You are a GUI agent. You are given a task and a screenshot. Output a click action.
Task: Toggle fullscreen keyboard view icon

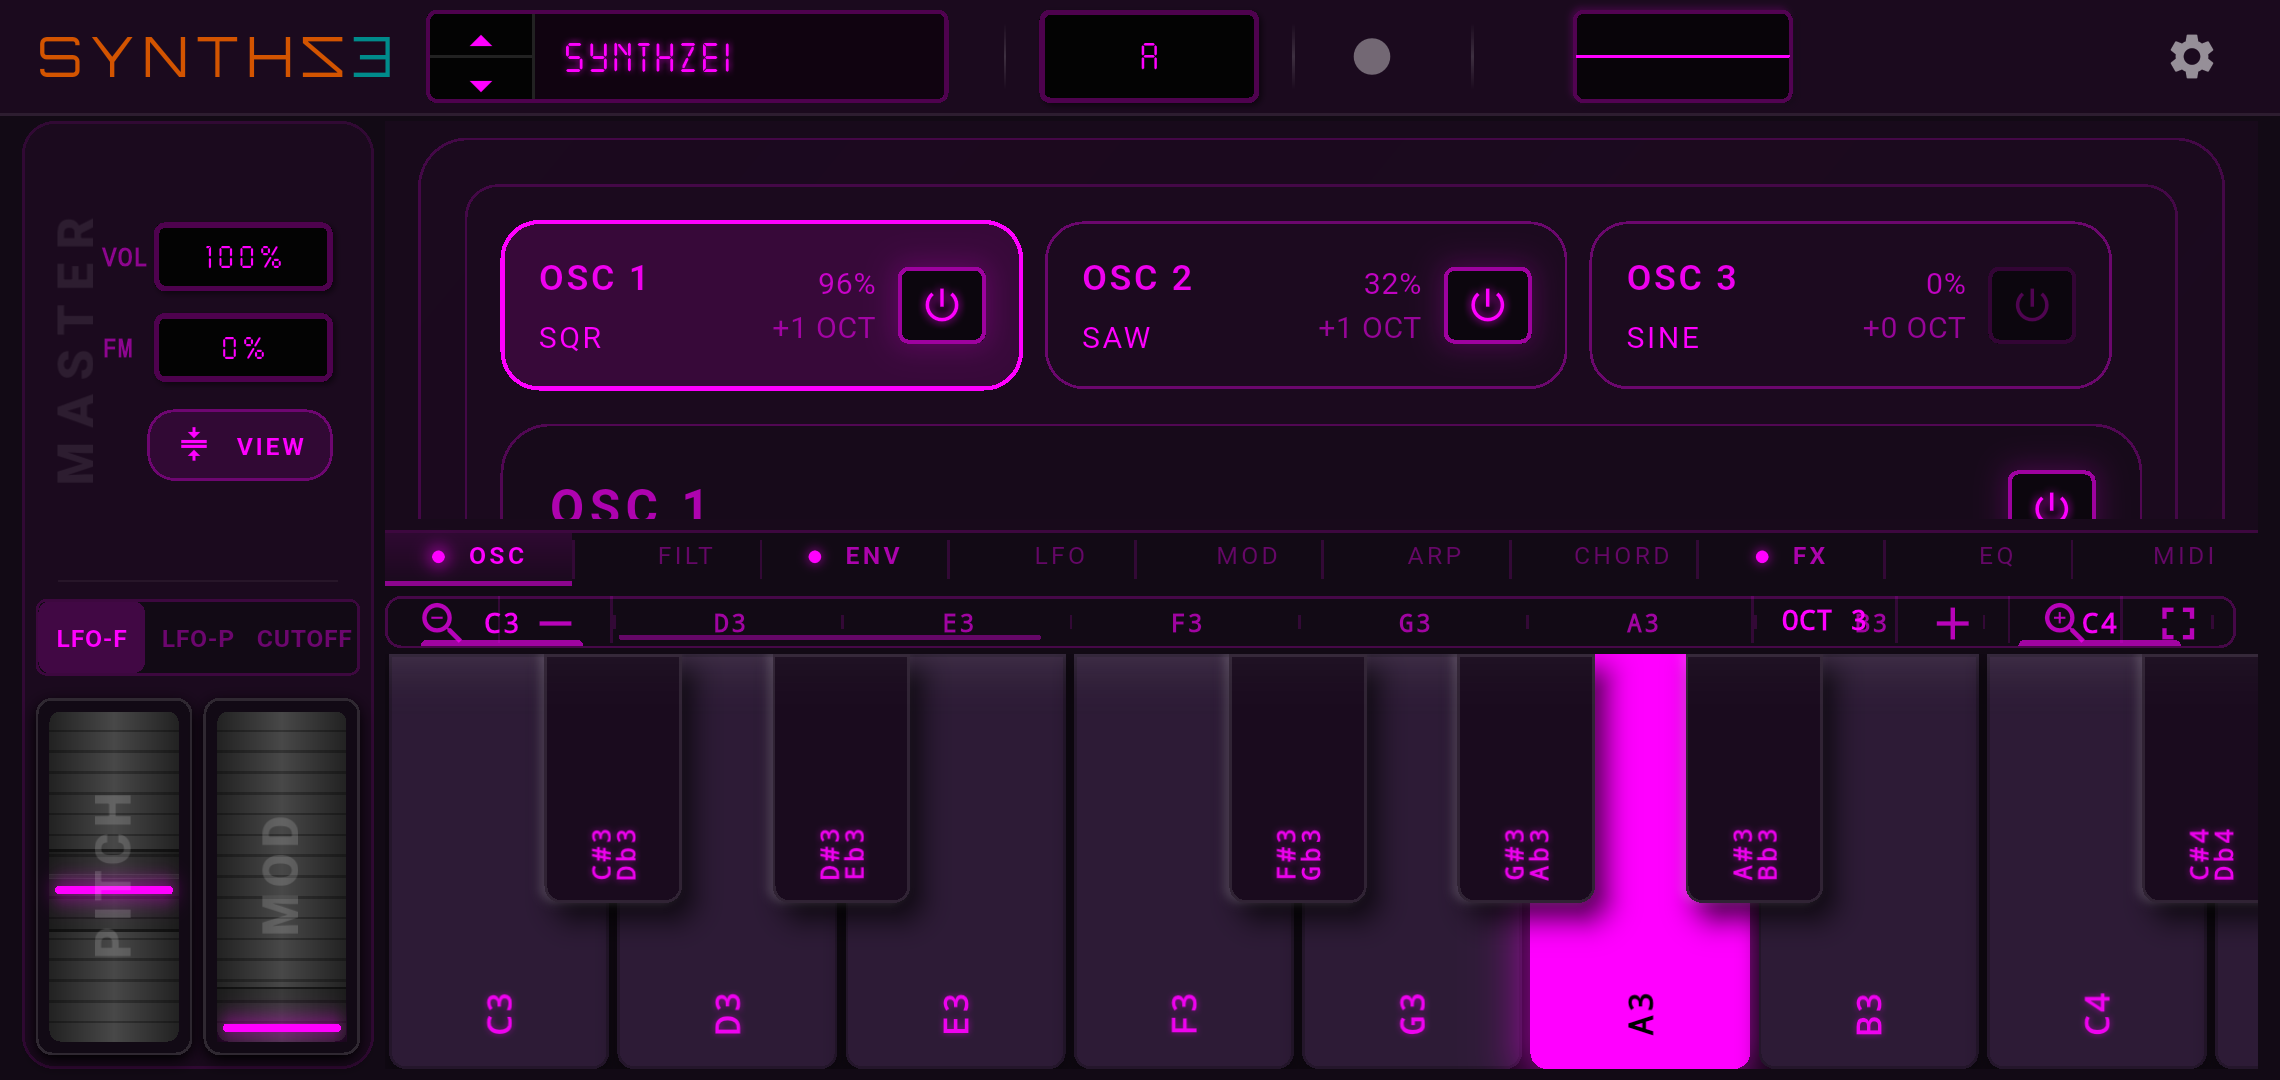point(2178,623)
